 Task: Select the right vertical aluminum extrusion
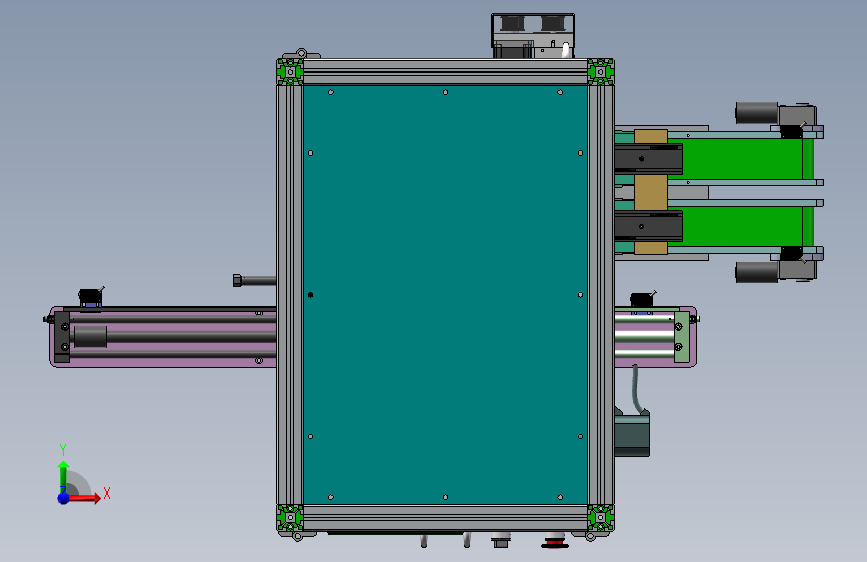601,294
